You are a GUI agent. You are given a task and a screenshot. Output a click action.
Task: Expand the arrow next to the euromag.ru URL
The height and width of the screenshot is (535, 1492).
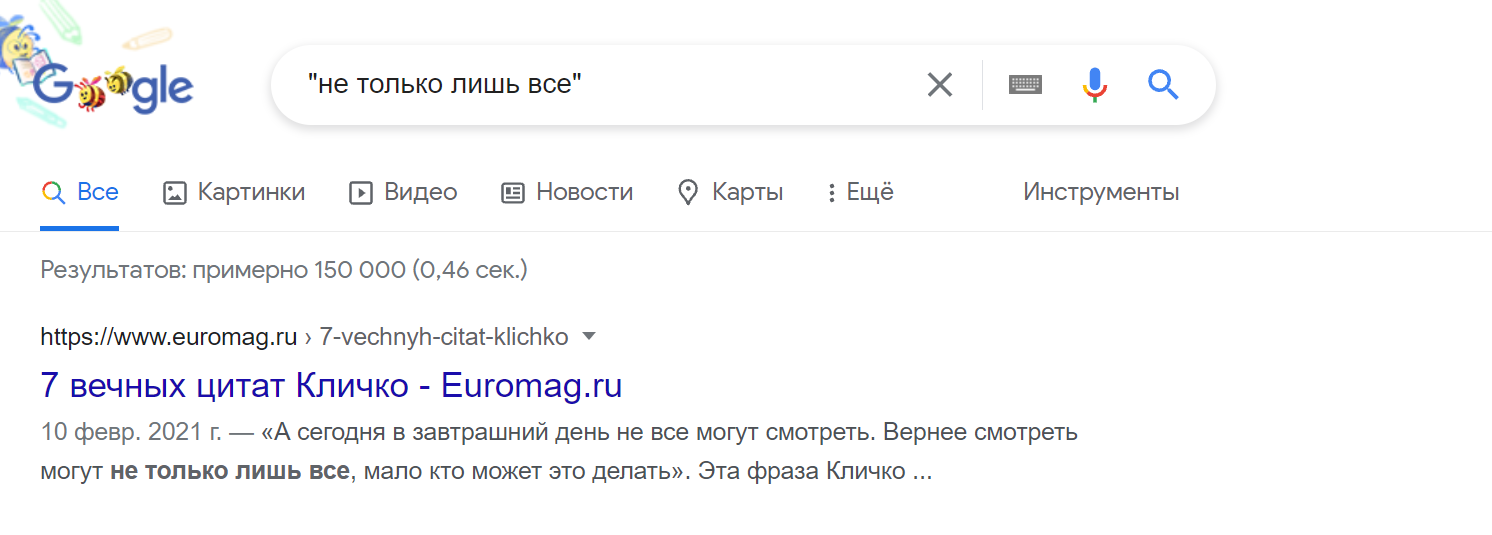pos(589,337)
